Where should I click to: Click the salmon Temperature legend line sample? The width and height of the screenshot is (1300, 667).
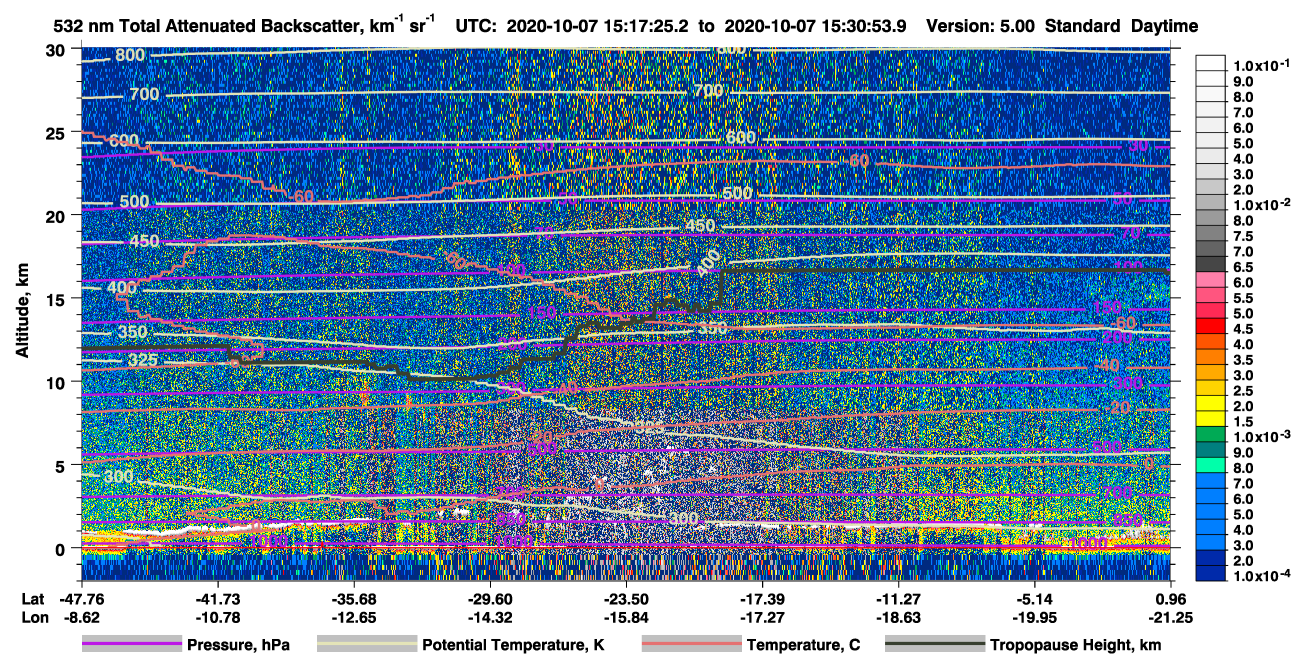point(692,645)
